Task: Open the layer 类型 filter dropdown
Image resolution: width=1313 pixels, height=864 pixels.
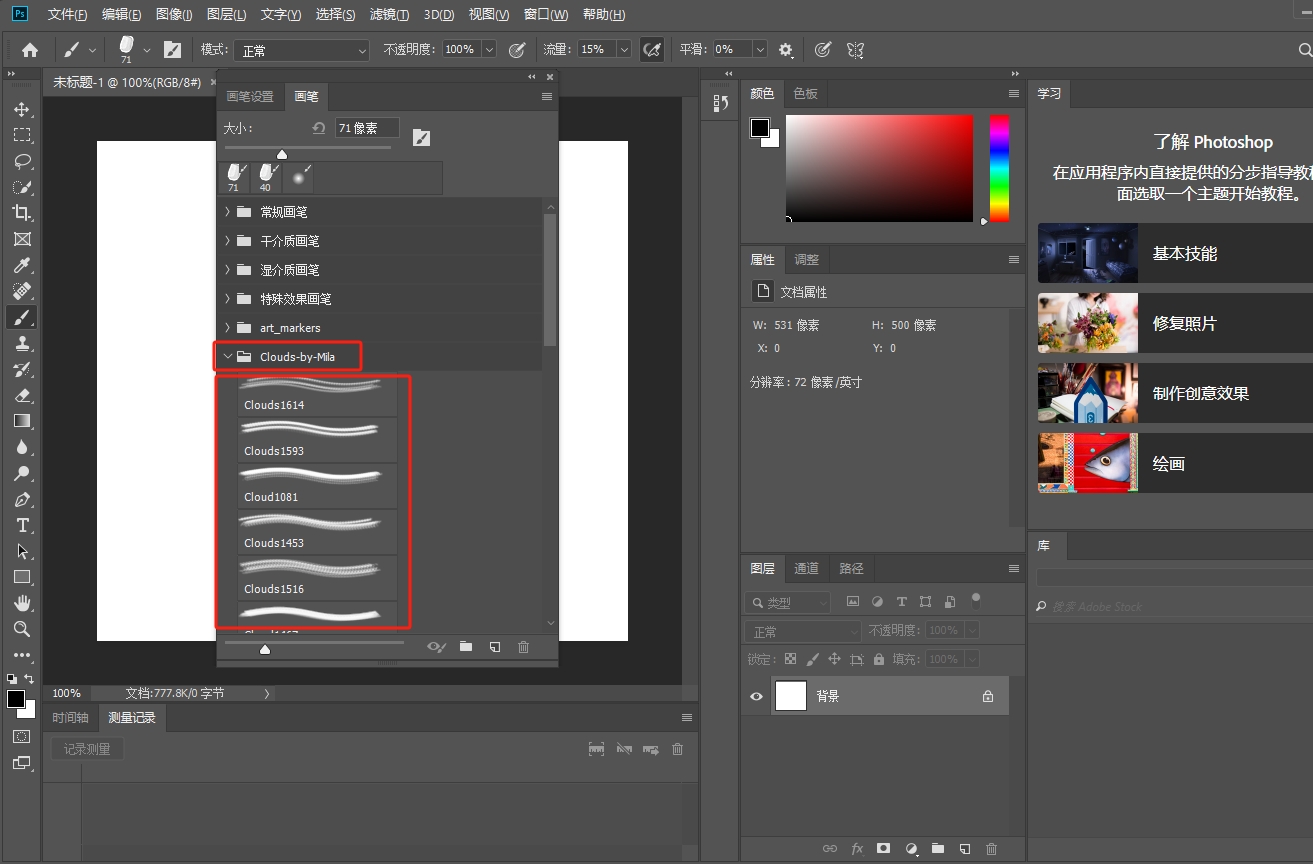Action: [x=787, y=602]
